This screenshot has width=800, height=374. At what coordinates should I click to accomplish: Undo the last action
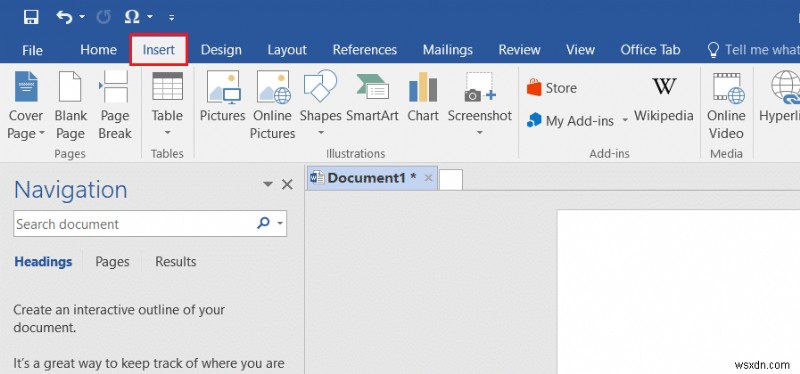(64, 17)
